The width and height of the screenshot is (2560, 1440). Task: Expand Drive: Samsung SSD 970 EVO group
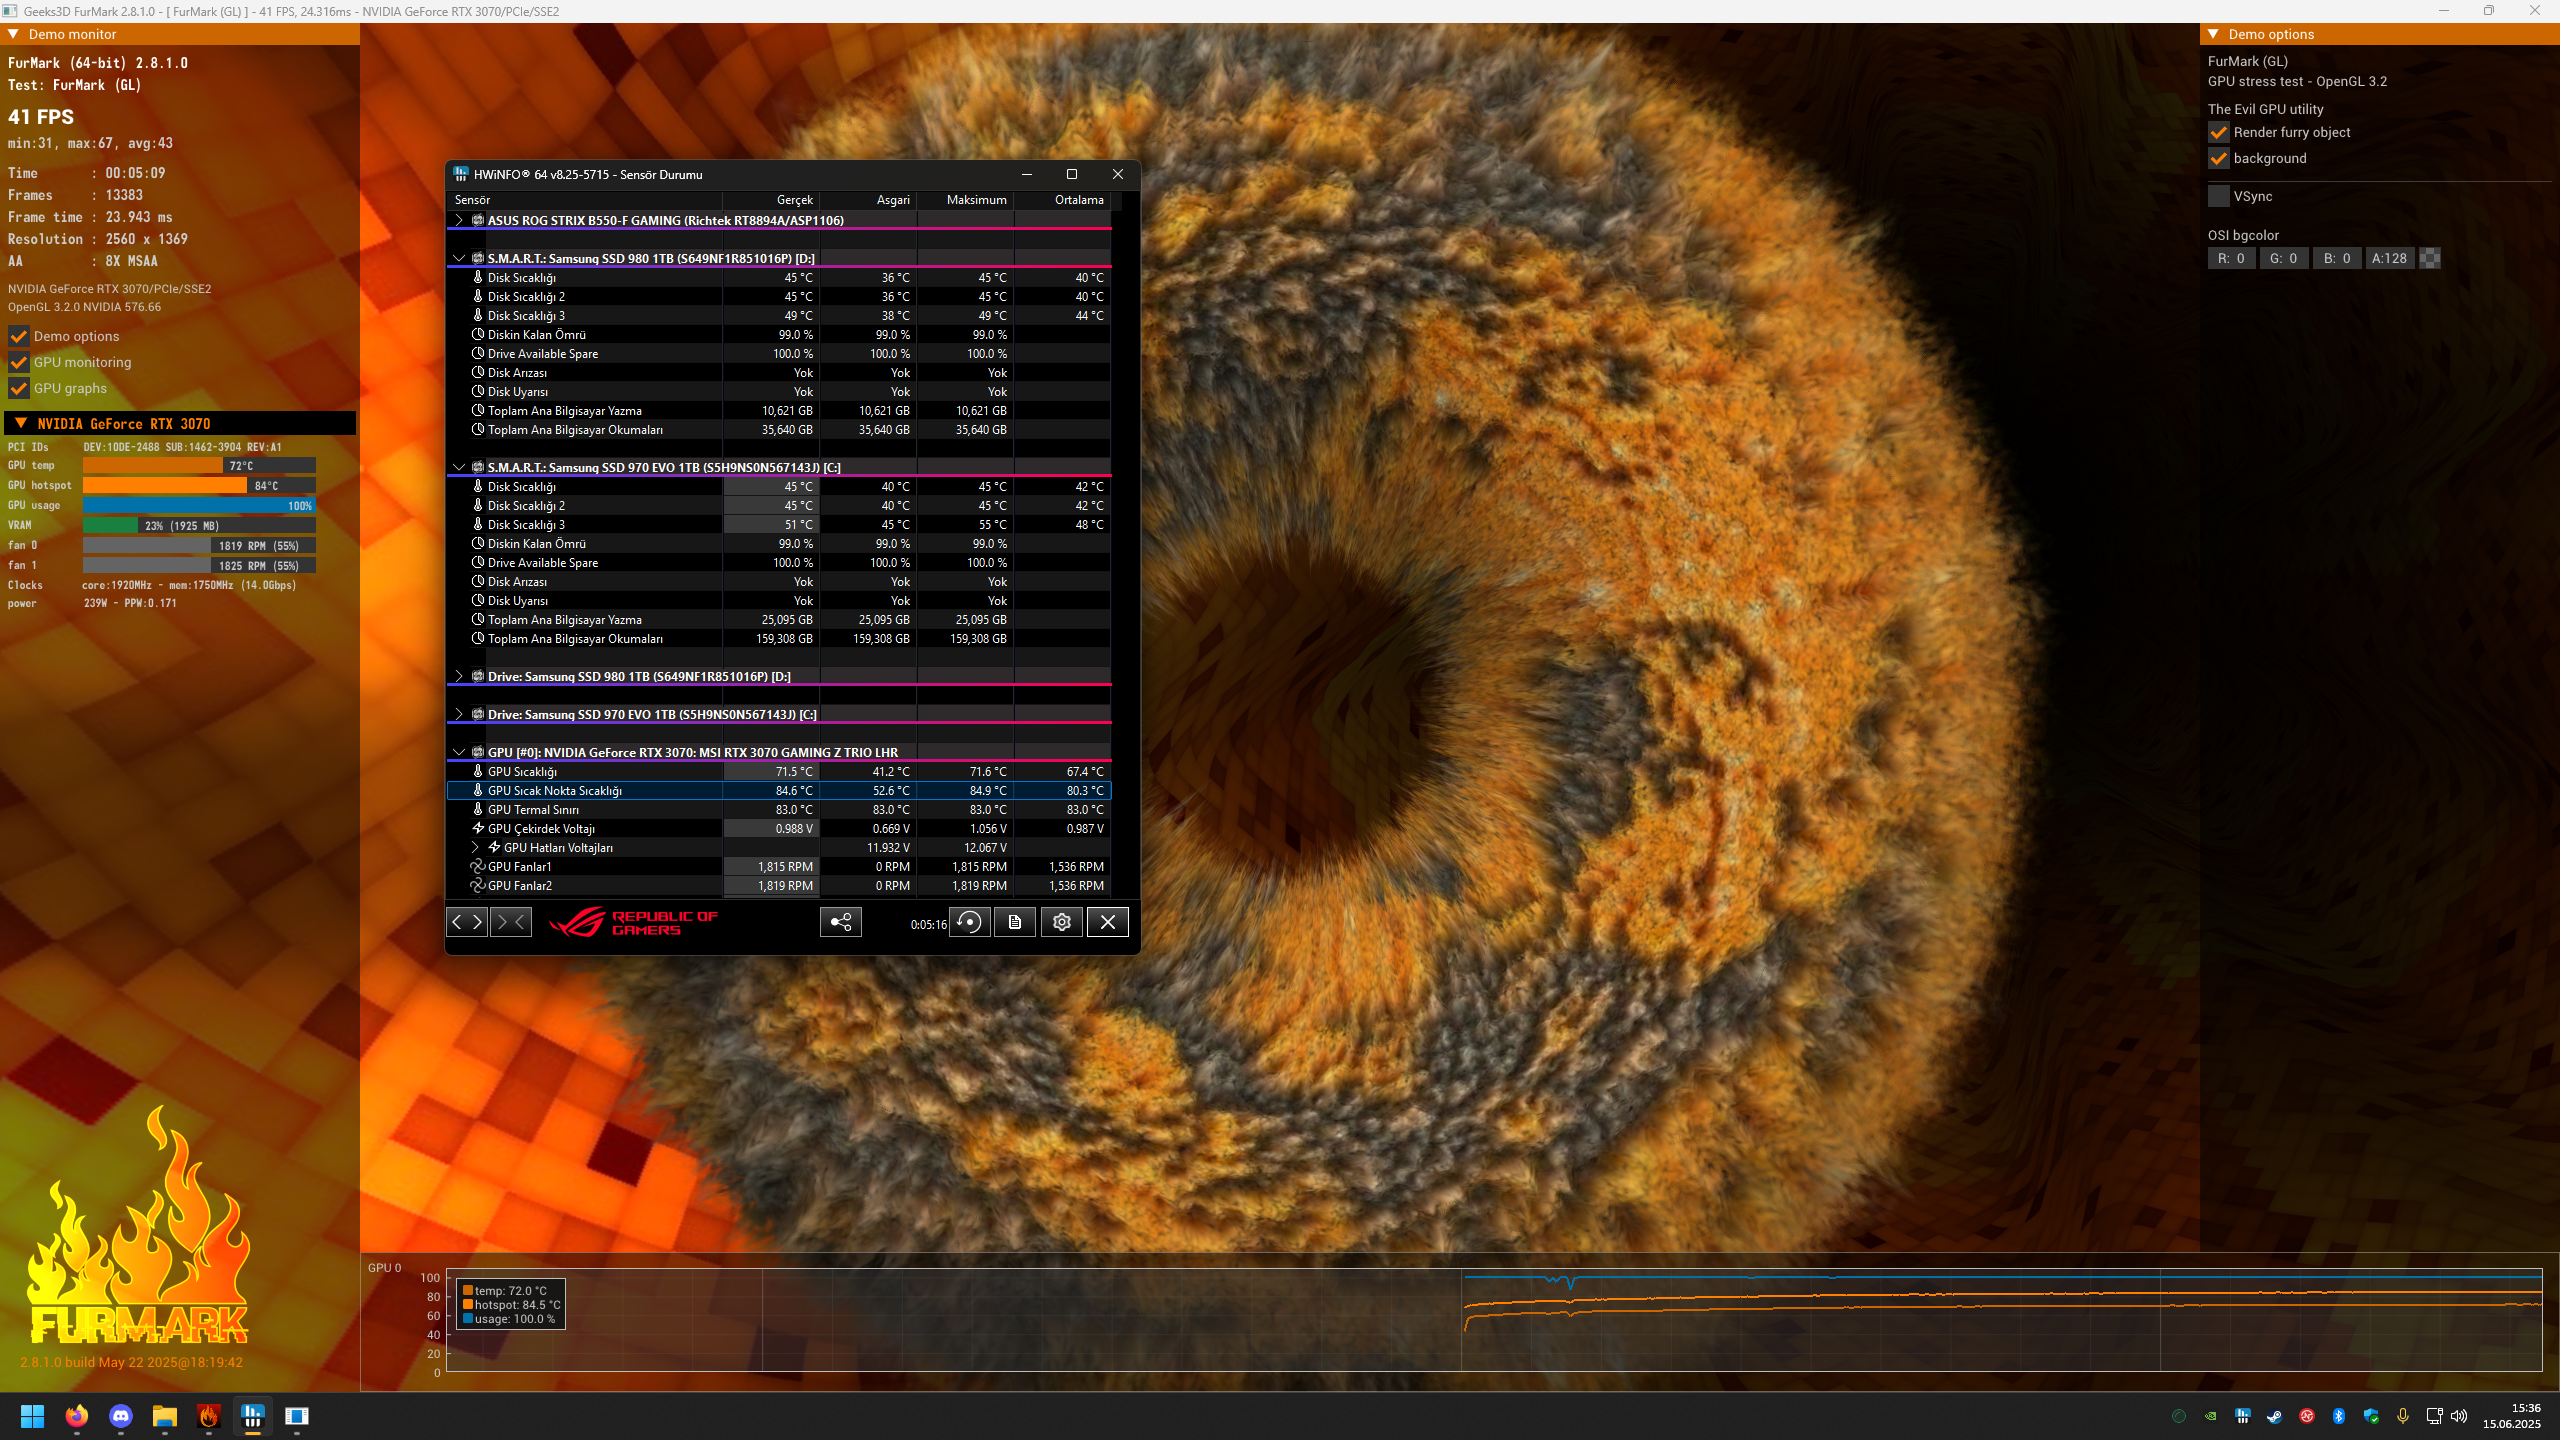point(459,714)
